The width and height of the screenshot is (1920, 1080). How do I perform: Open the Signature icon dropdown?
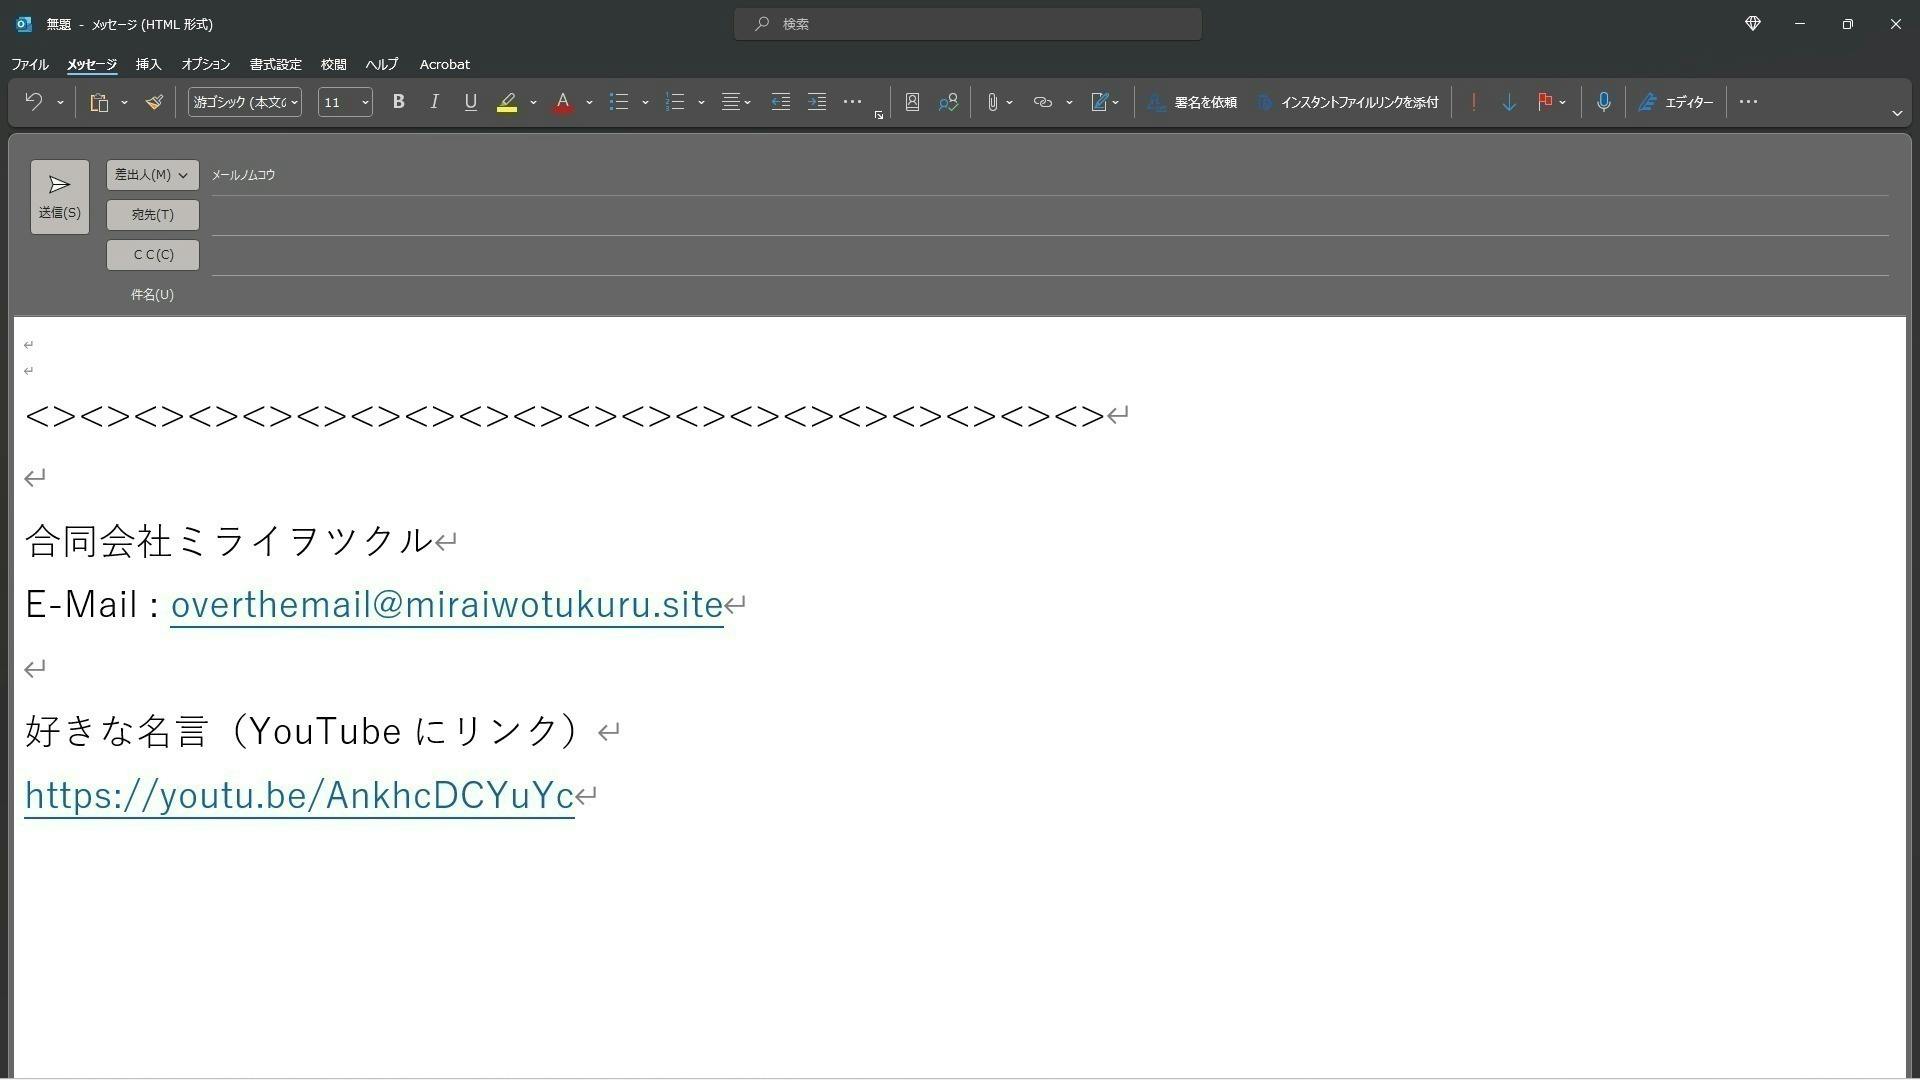click(1105, 102)
